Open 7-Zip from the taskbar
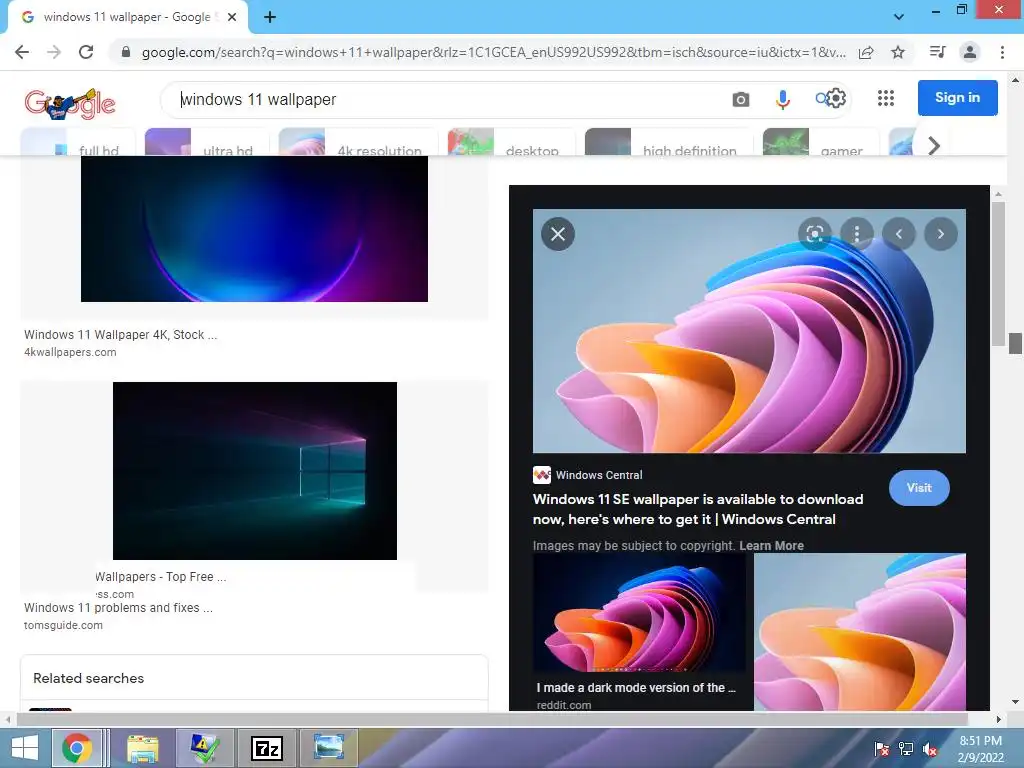 266,748
